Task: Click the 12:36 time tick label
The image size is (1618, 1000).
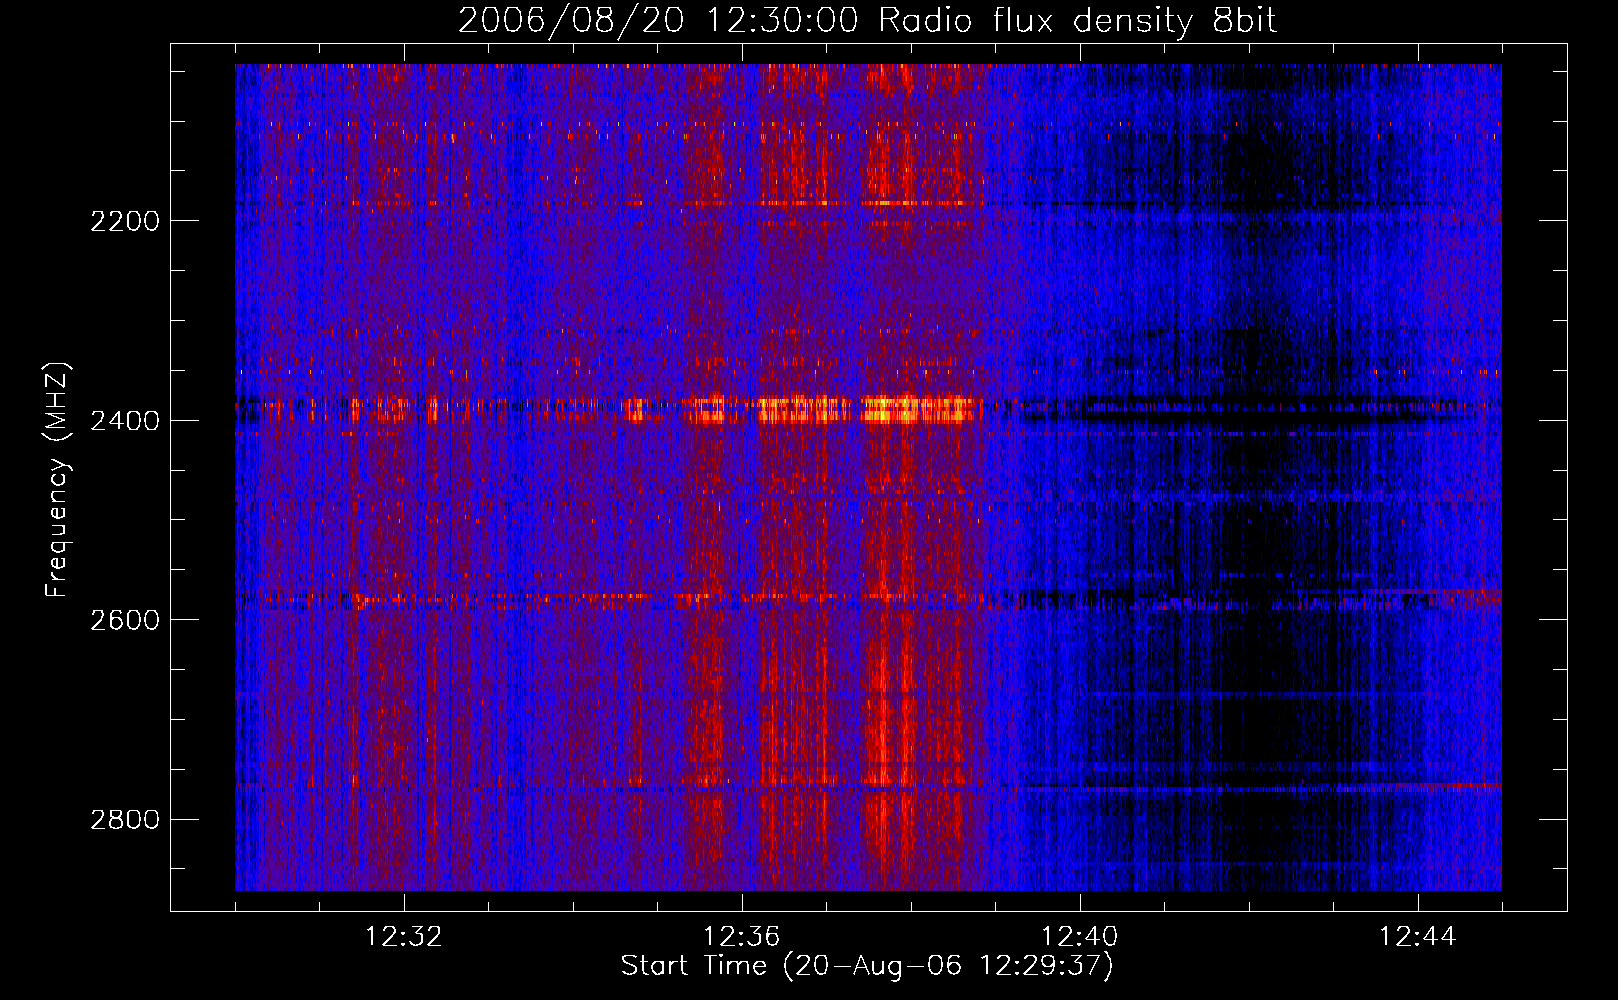Action: [x=742, y=937]
